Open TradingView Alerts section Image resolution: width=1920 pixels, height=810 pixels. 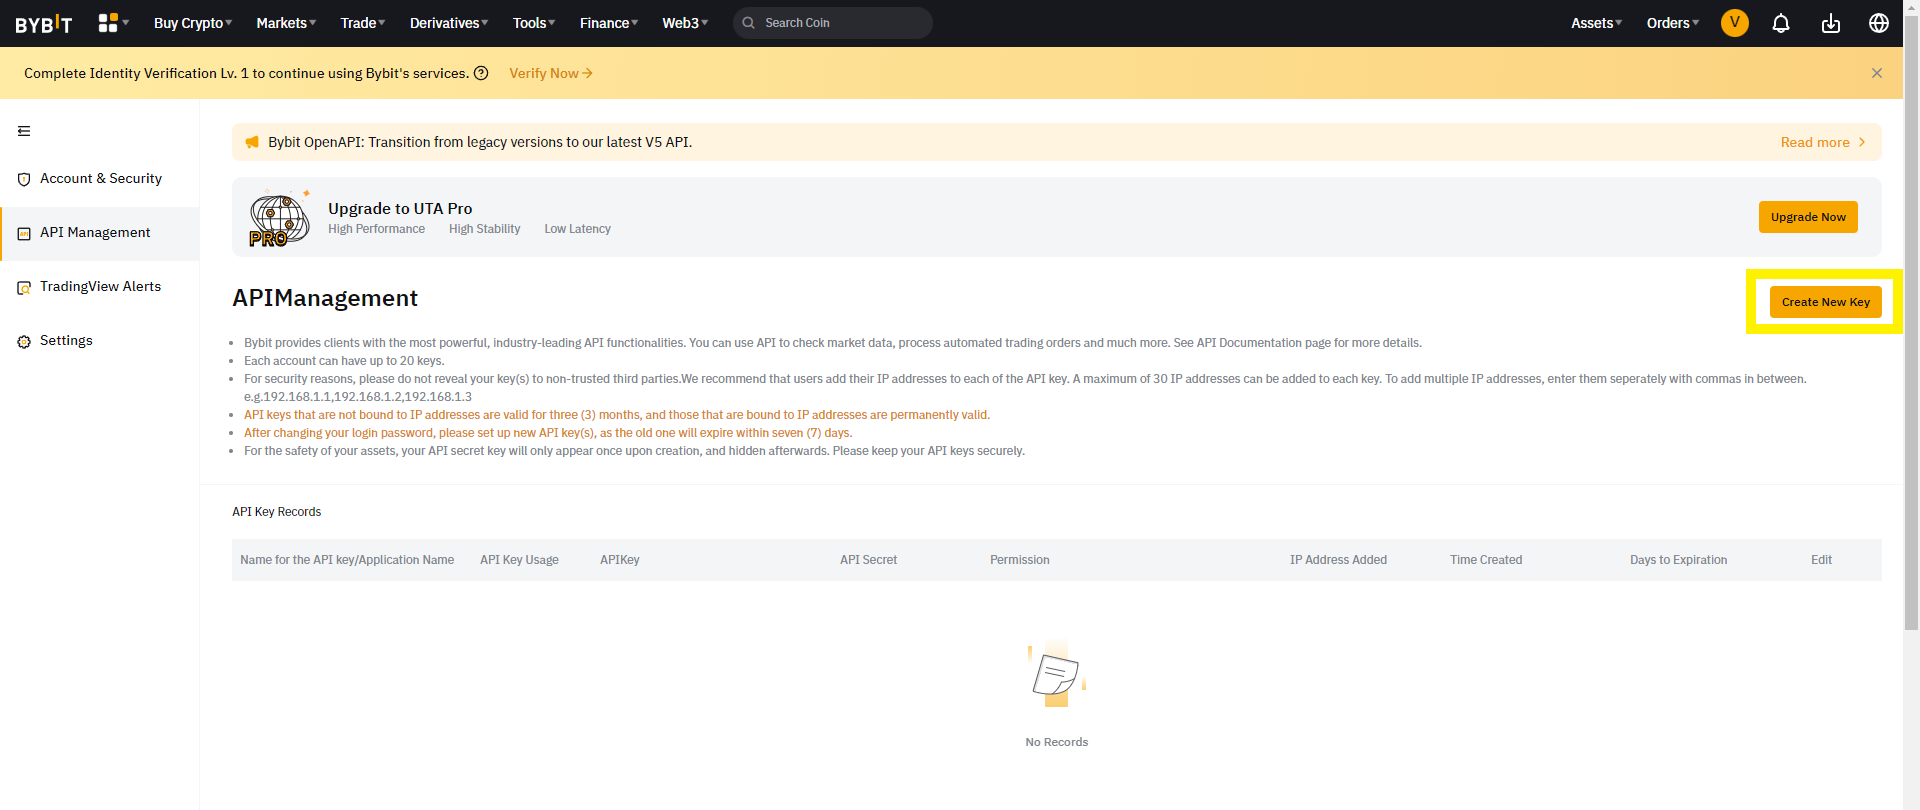pos(100,287)
